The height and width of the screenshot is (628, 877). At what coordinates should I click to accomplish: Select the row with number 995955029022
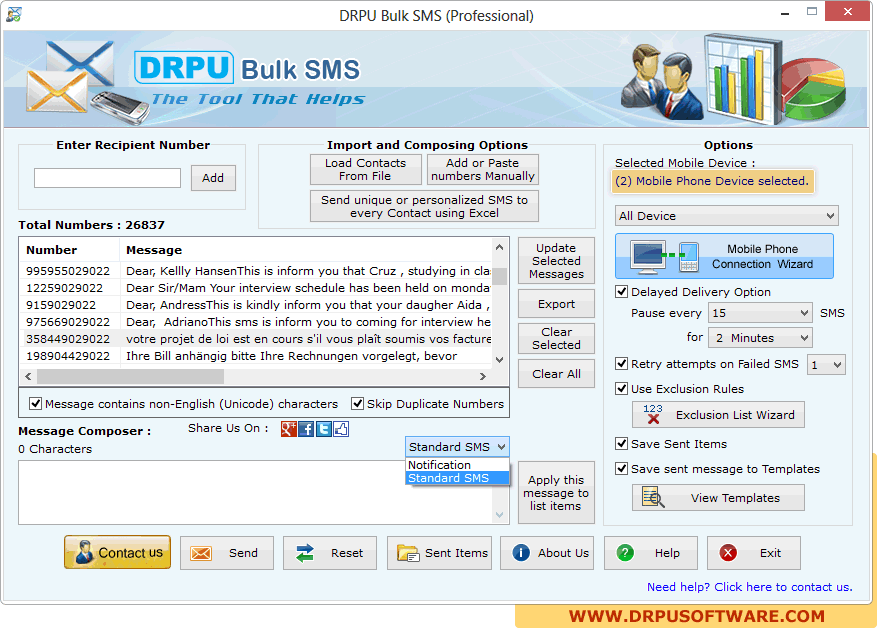coord(256,271)
